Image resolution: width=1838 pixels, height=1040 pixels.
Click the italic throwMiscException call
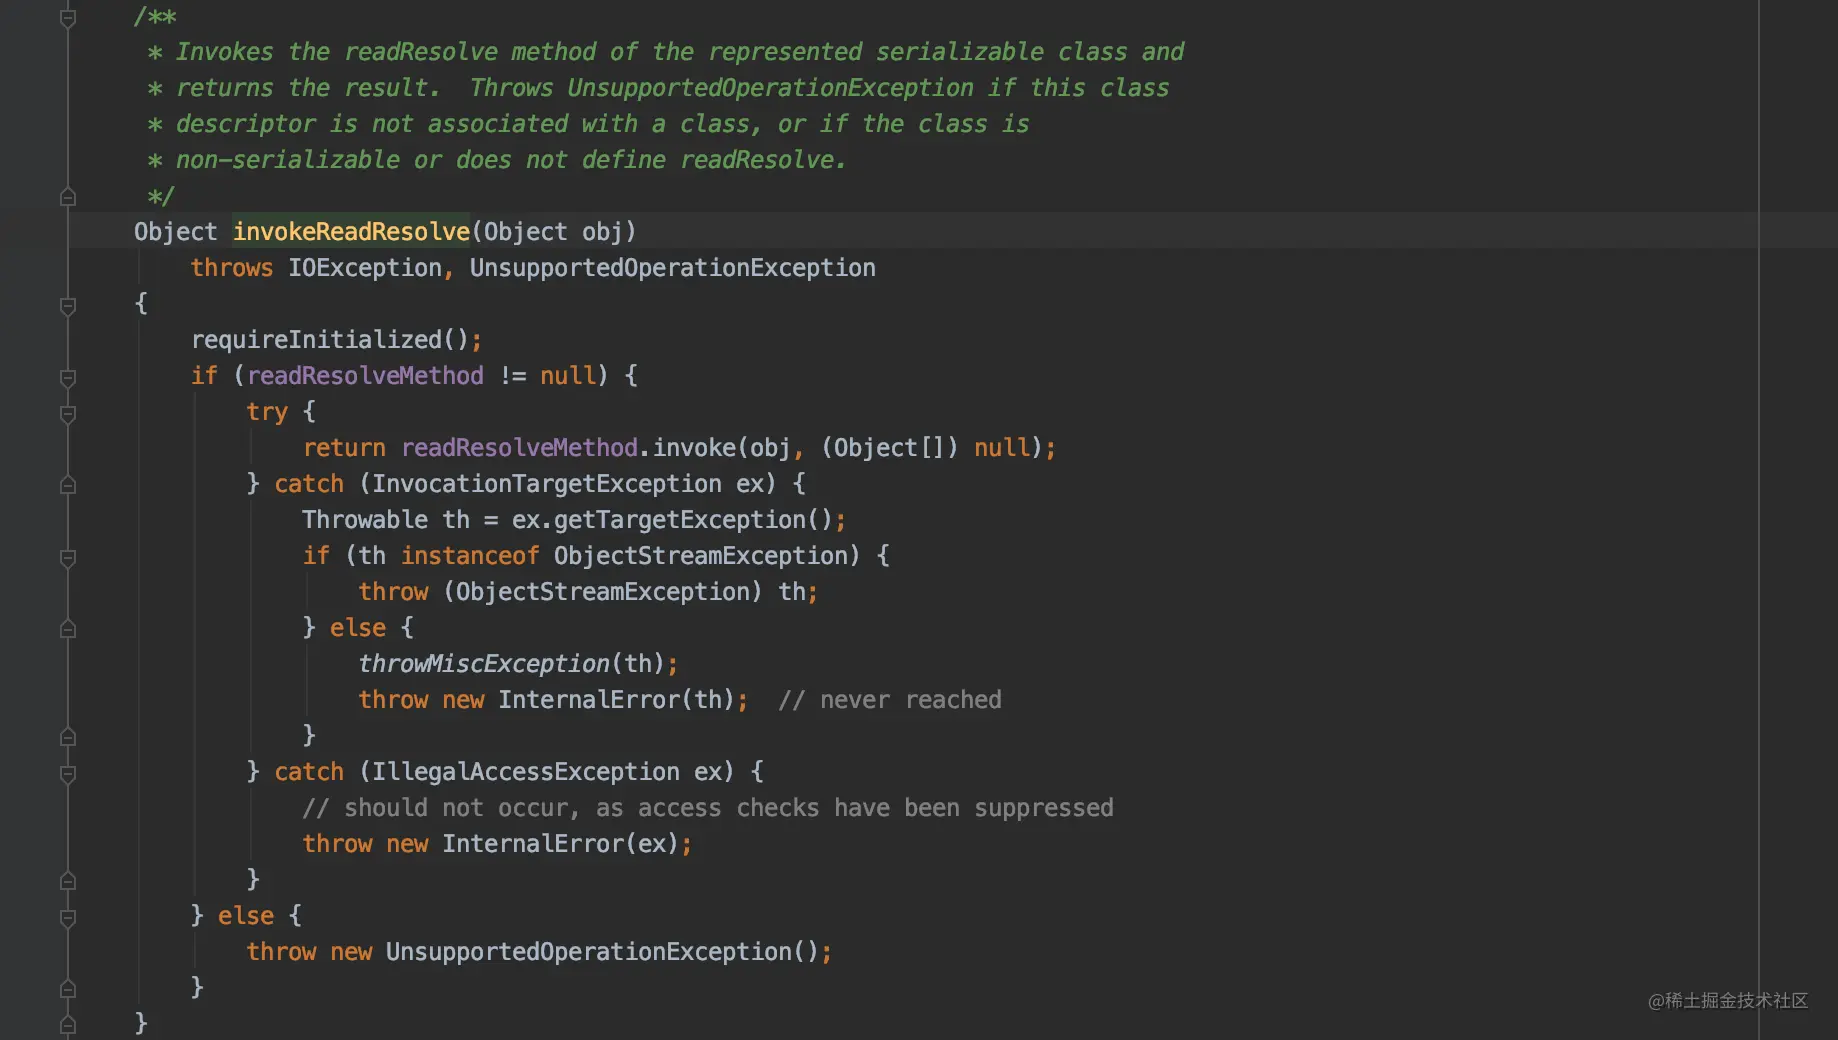484,664
